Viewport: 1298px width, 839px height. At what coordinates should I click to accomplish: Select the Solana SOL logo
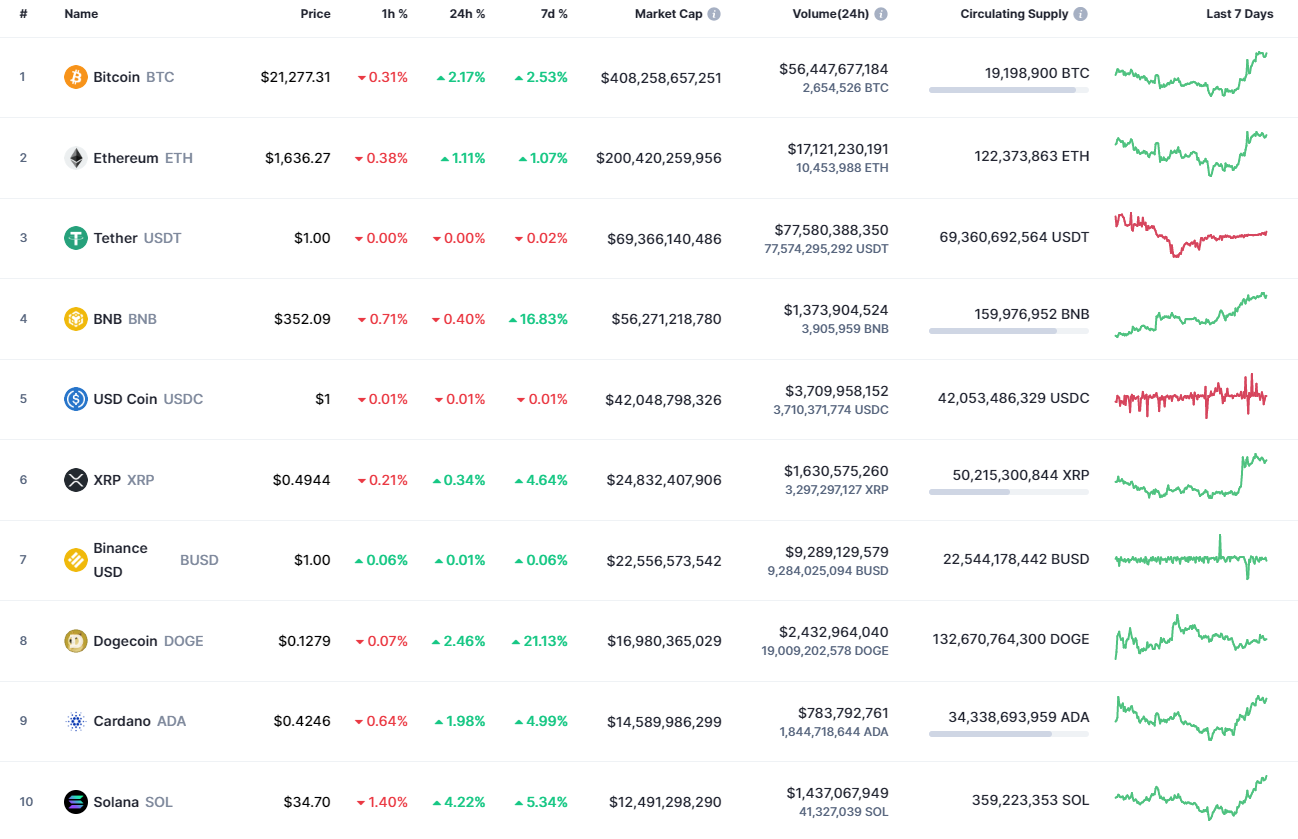pos(75,802)
